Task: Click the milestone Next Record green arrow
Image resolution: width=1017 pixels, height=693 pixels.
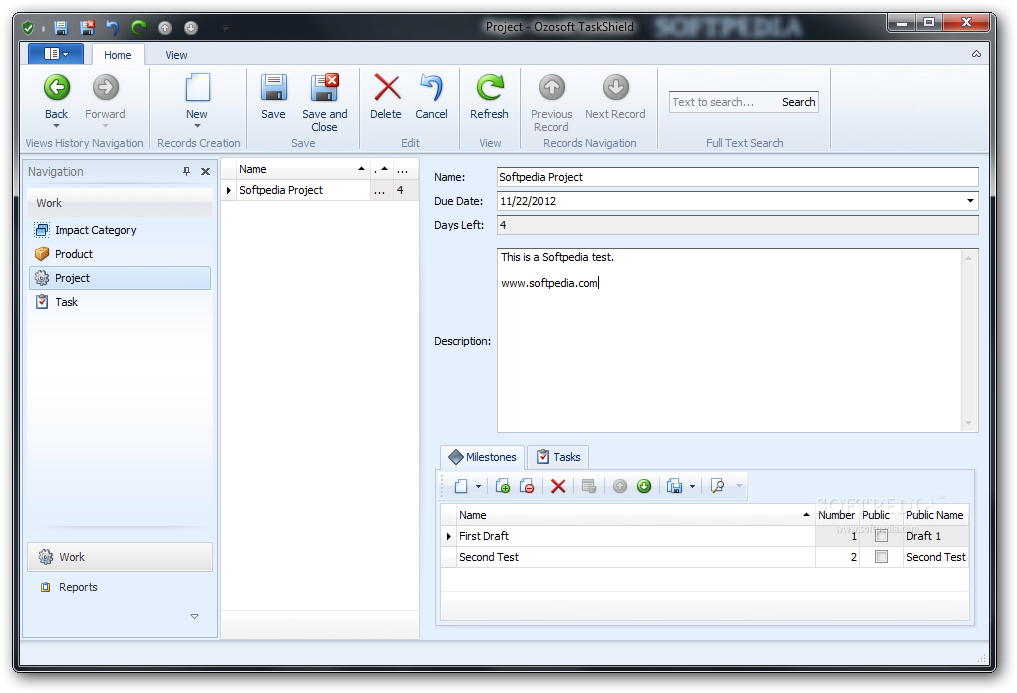Action: click(644, 486)
